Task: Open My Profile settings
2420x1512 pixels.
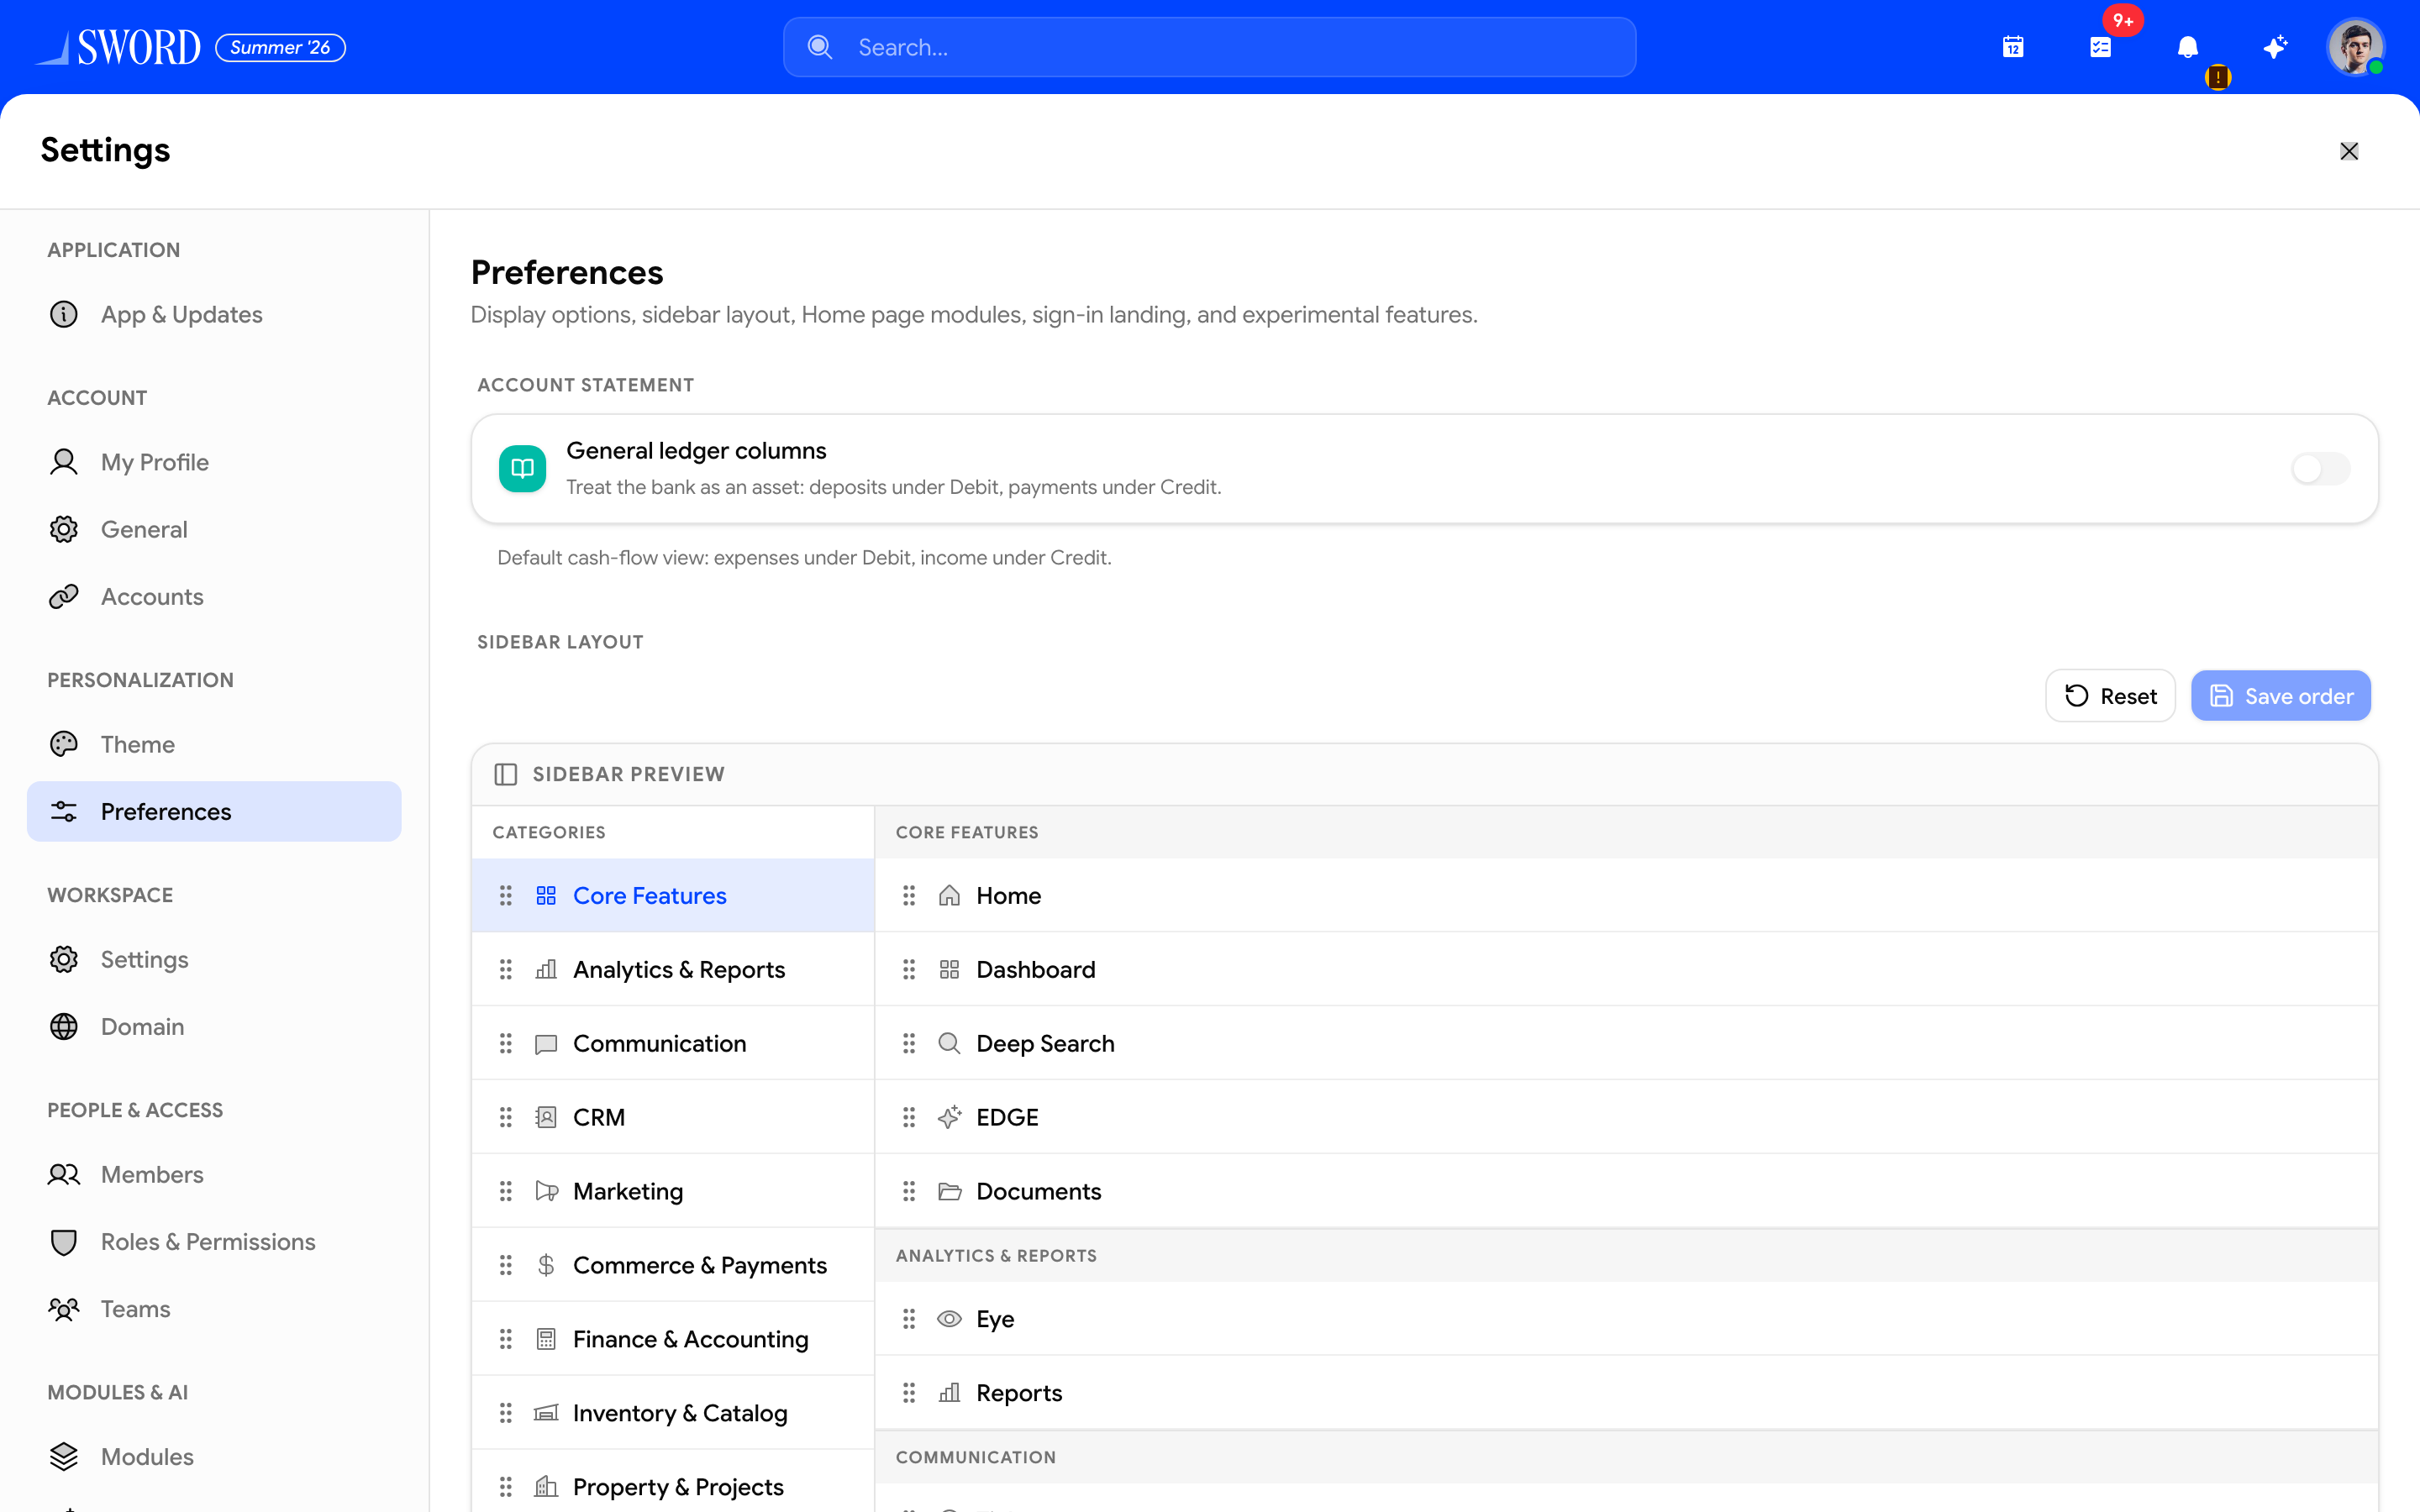Action: pyautogui.click(x=214, y=462)
